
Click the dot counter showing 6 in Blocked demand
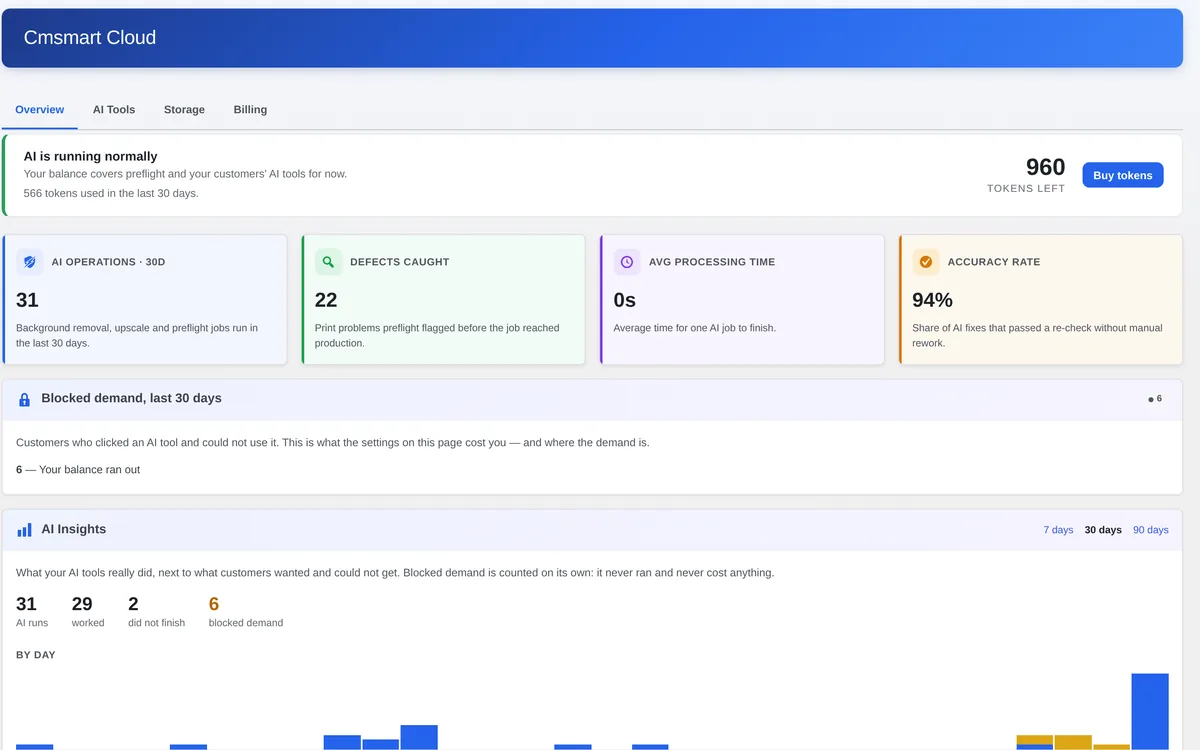tap(1155, 399)
